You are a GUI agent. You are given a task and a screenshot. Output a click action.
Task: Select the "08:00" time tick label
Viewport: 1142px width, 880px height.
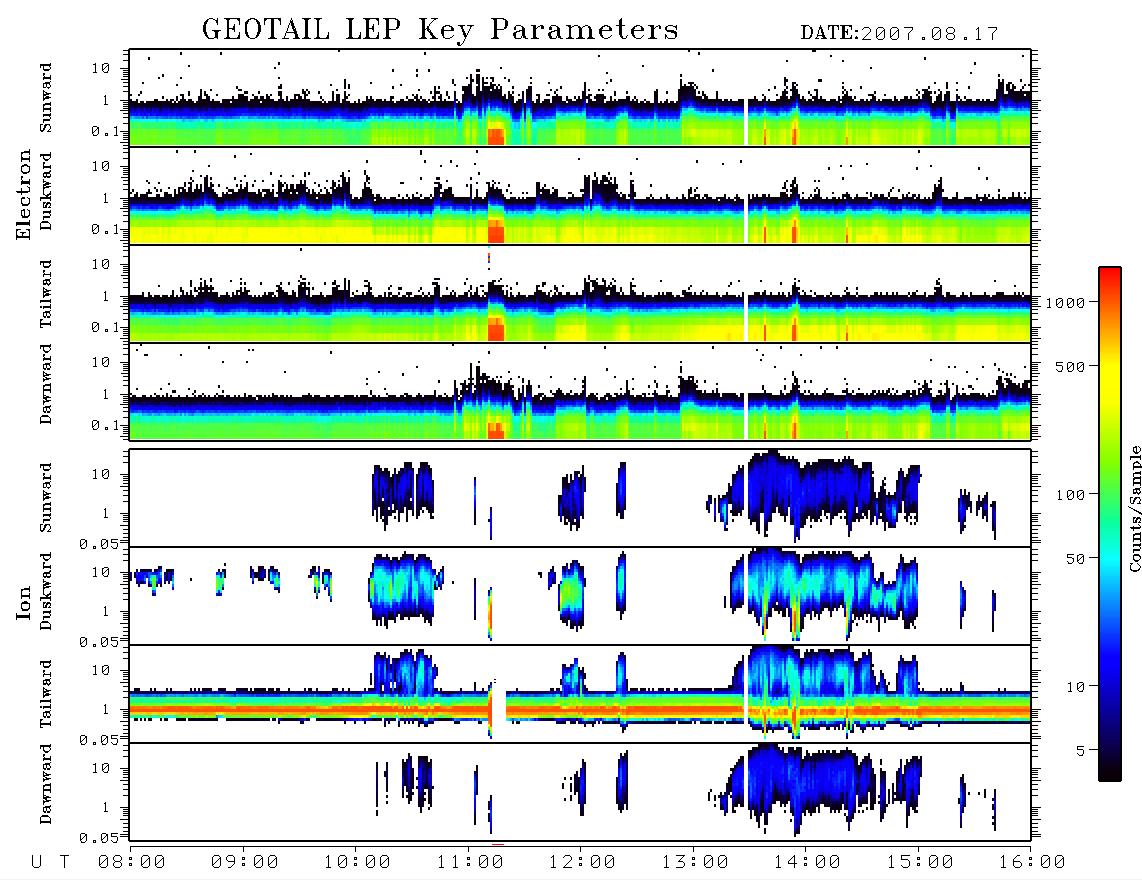132,862
